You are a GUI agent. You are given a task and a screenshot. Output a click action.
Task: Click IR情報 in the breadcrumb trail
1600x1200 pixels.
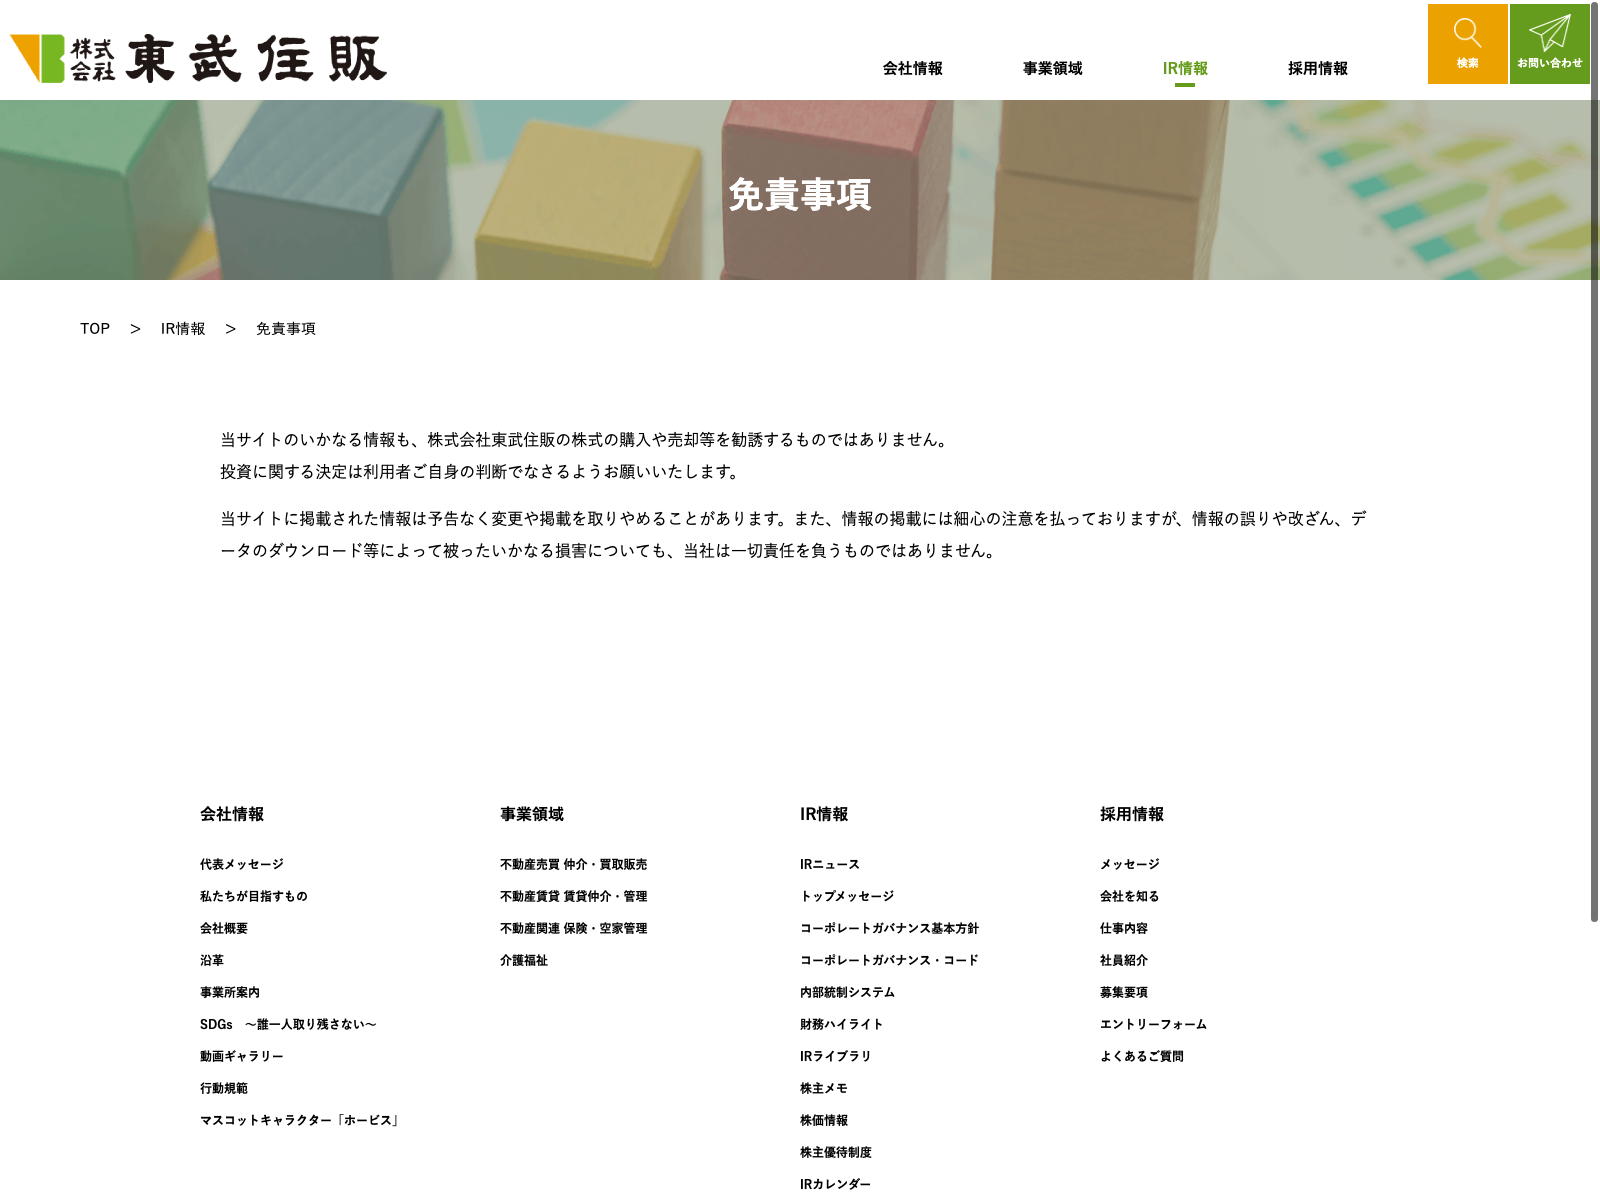[x=183, y=329]
